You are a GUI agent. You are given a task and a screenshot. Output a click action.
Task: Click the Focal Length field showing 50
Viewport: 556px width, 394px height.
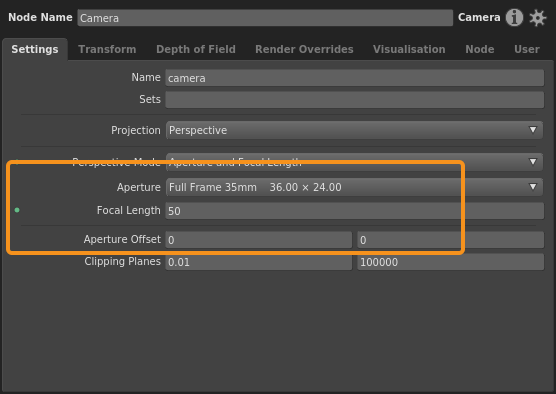pos(354,211)
